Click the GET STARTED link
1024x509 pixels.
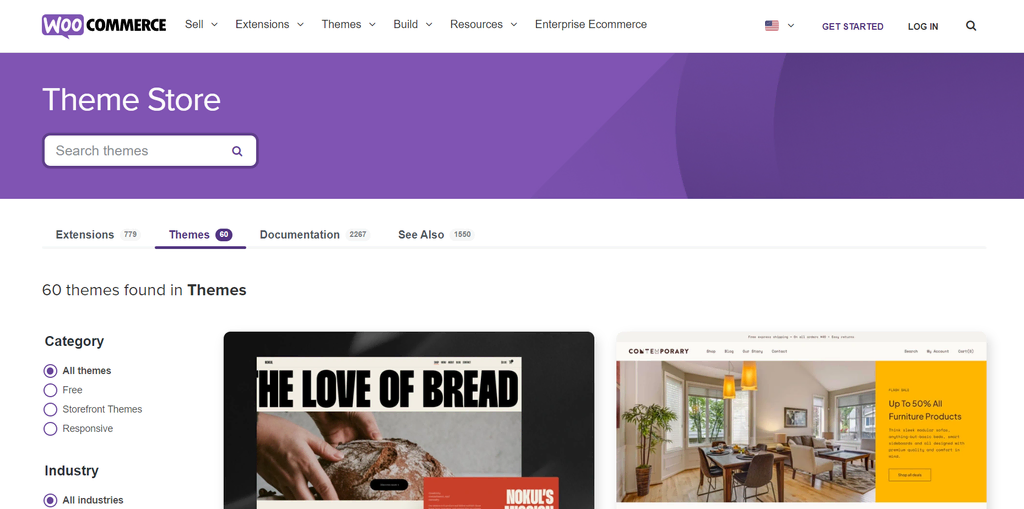pos(852,27)
